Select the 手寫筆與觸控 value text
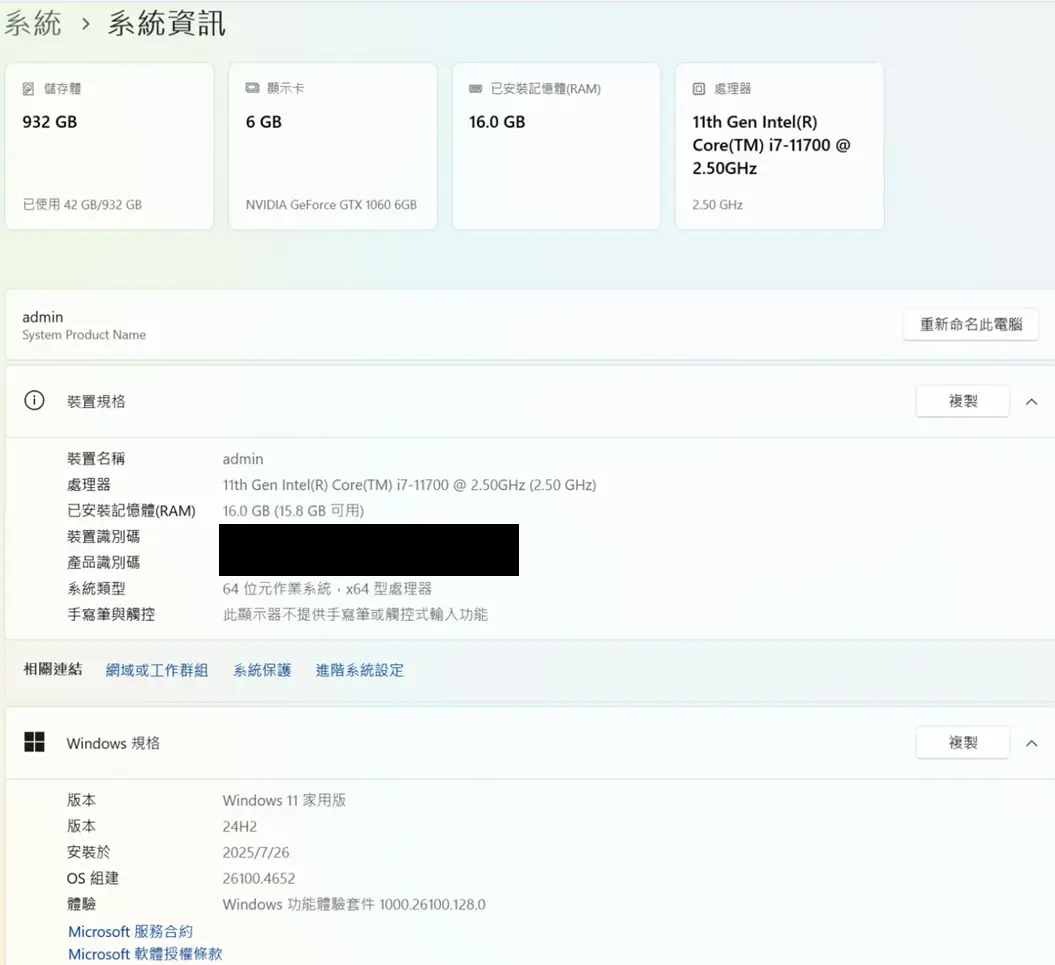1055x965 pixels. point(355,614)
